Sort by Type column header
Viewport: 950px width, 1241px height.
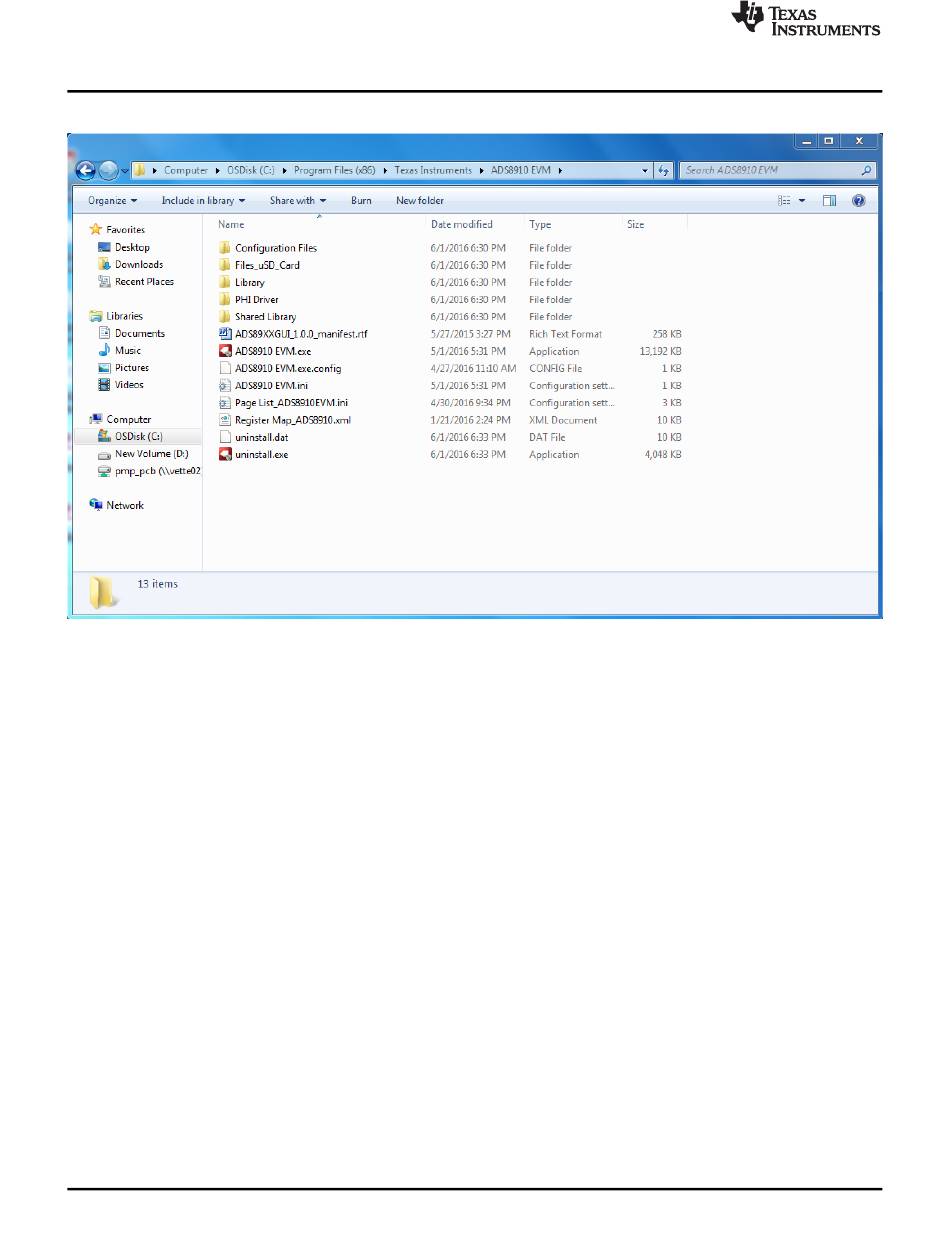pyautogui.click(x=540, y=225)
